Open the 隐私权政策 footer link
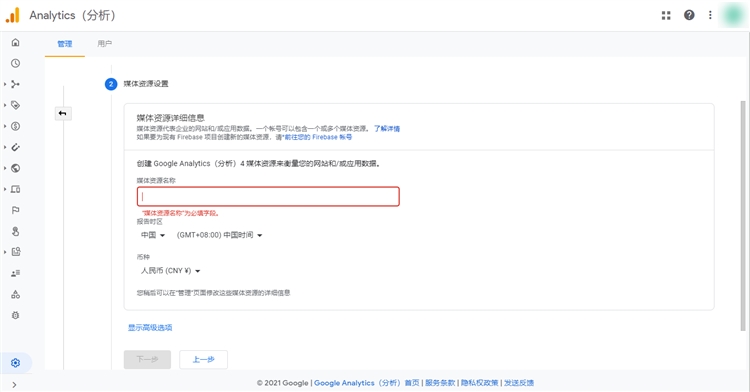Viewport: 750px width, 392px height. pos(479,383)
